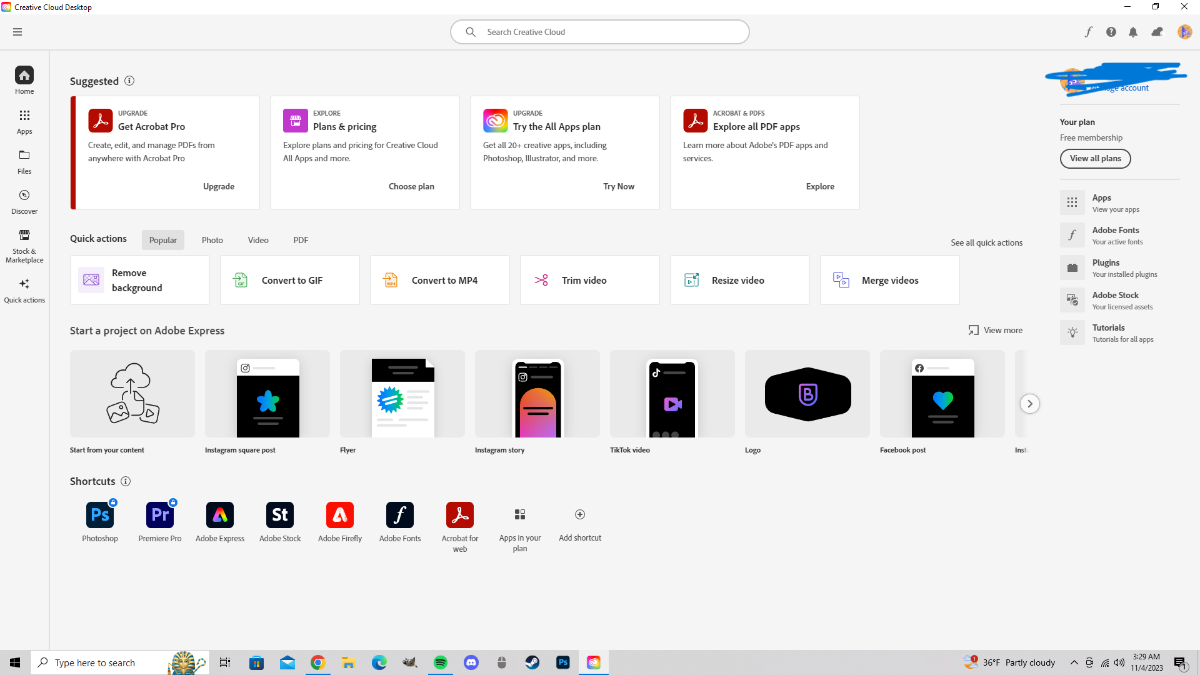Select the PDF quick actions tab
Screen dimensions: 1200x675
coord(301,240)
